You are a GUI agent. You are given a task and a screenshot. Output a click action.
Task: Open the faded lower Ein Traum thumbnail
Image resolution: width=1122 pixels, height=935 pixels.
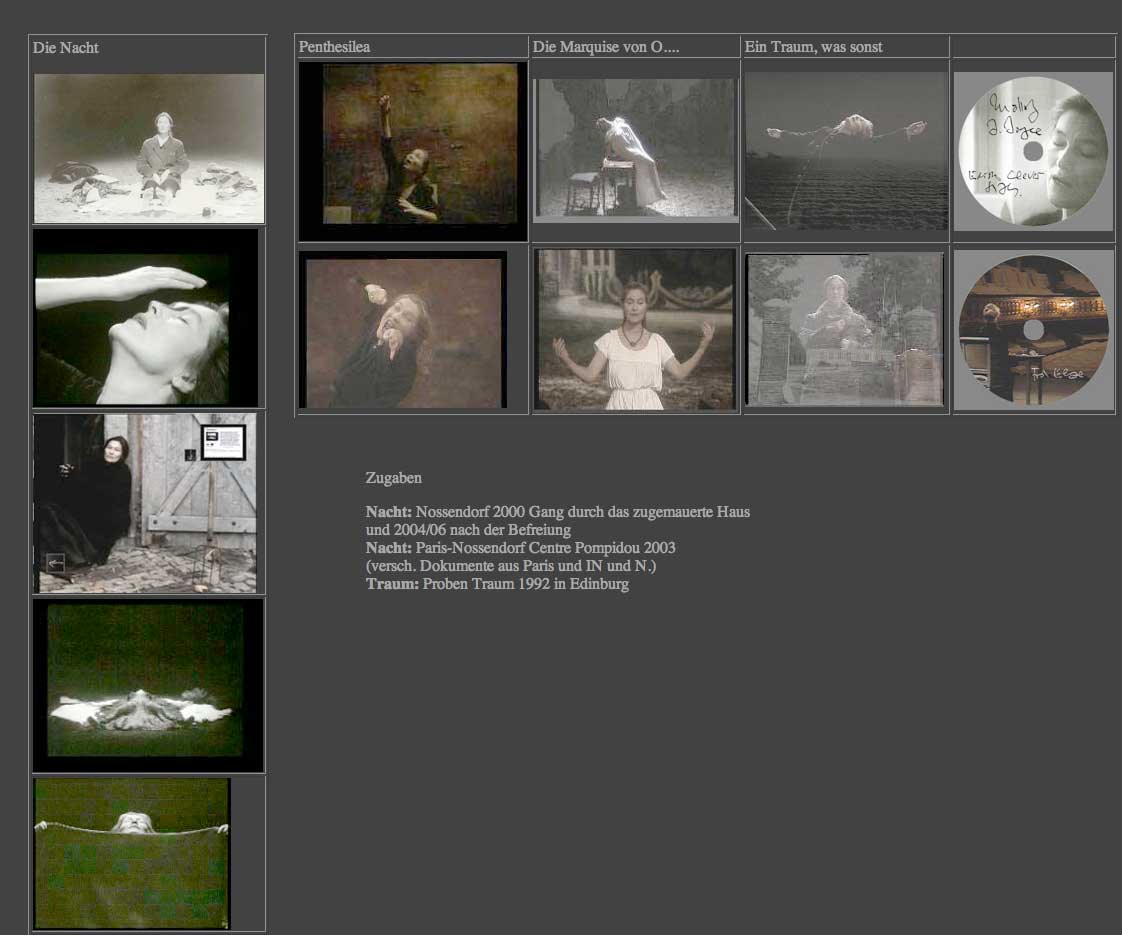[846, 330]
